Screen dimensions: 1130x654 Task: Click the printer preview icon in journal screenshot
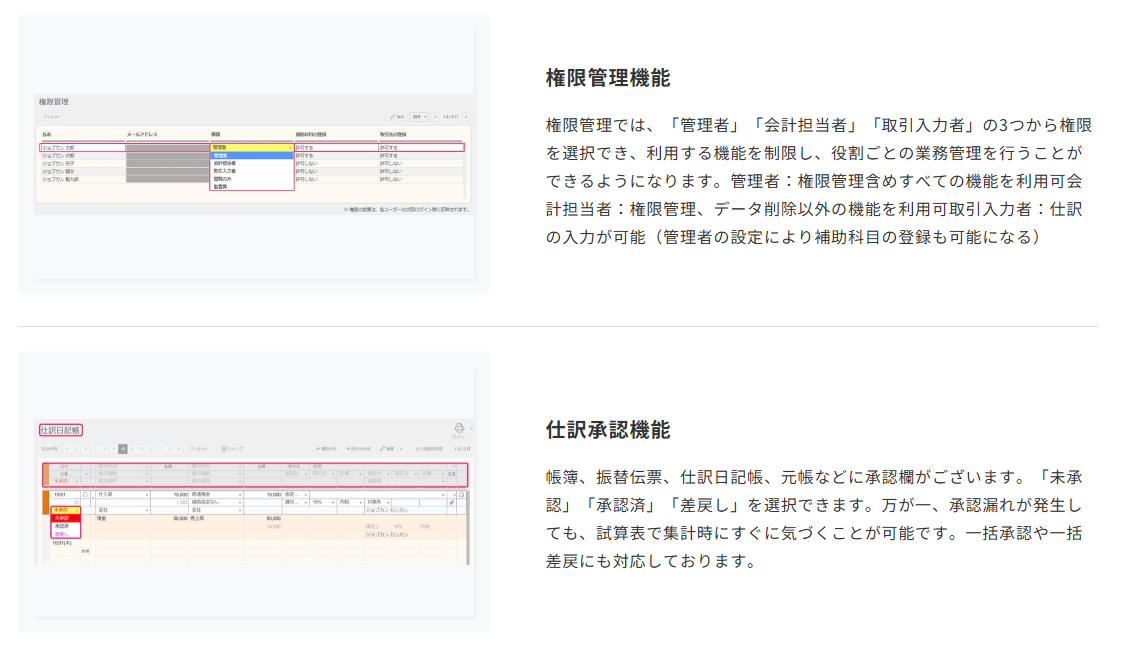pos(459,429)
